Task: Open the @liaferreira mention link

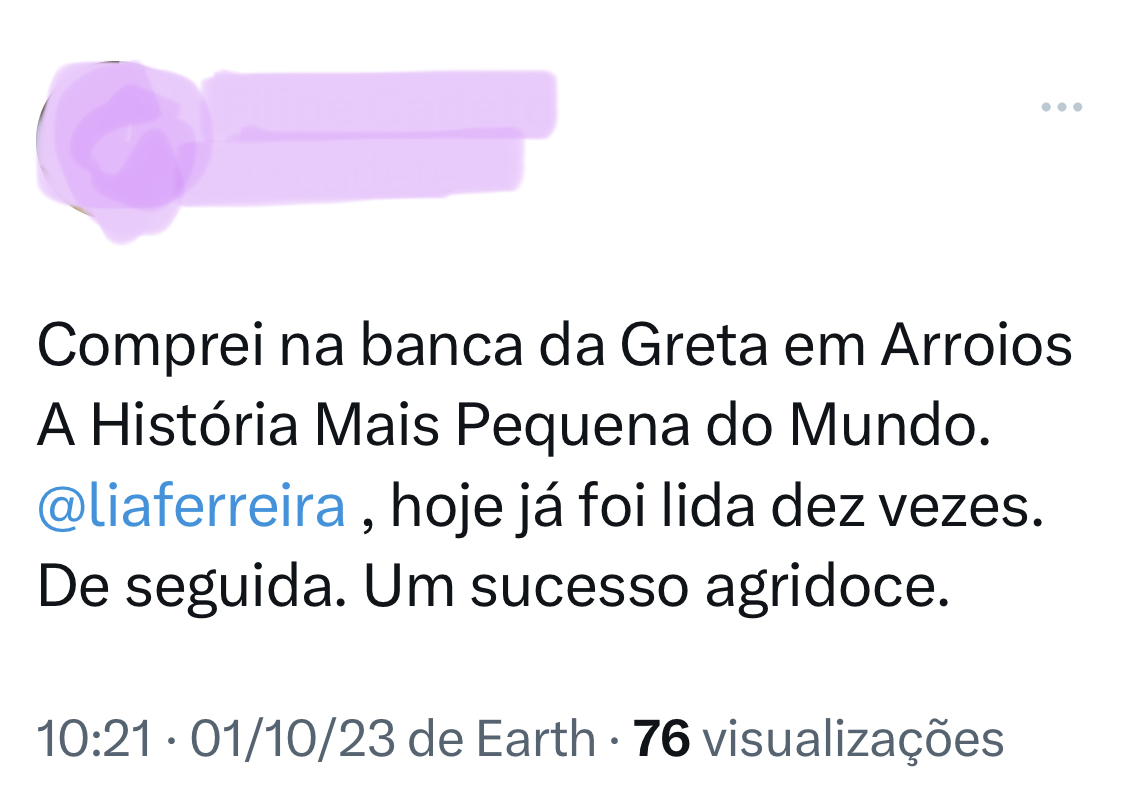Action: [x=191, y=508]
